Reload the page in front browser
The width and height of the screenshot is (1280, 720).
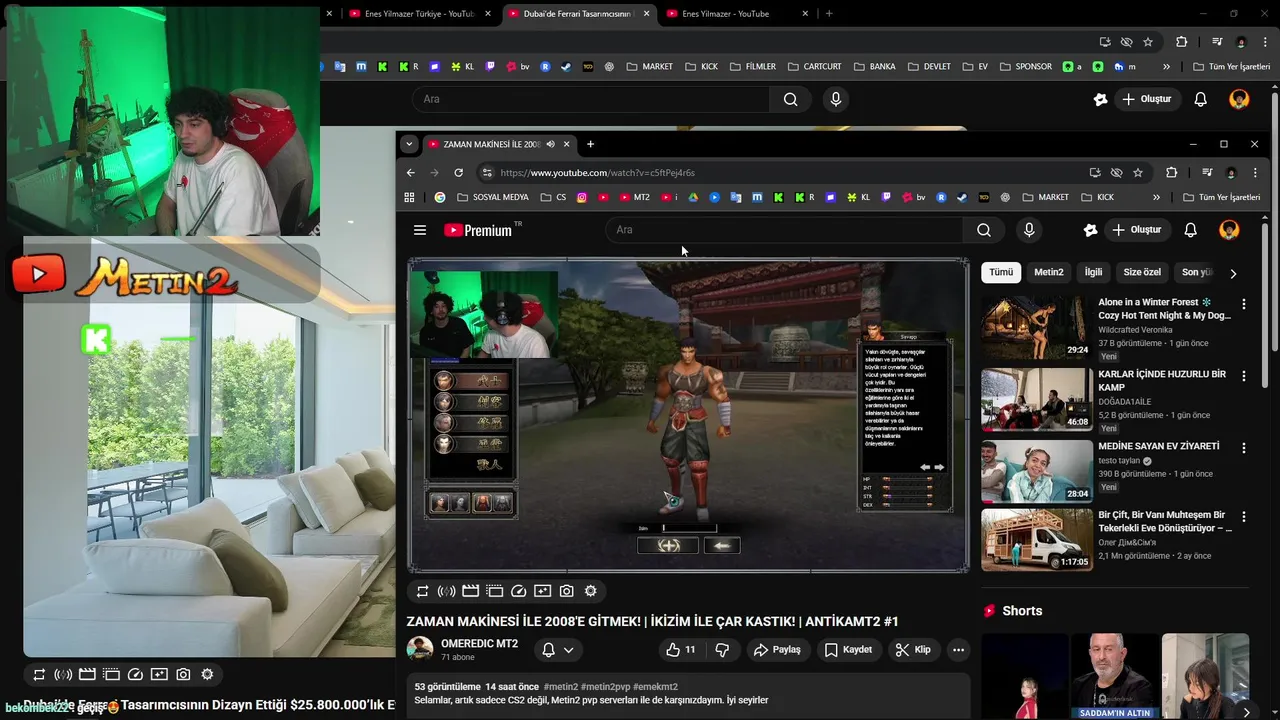click(459, 172)
